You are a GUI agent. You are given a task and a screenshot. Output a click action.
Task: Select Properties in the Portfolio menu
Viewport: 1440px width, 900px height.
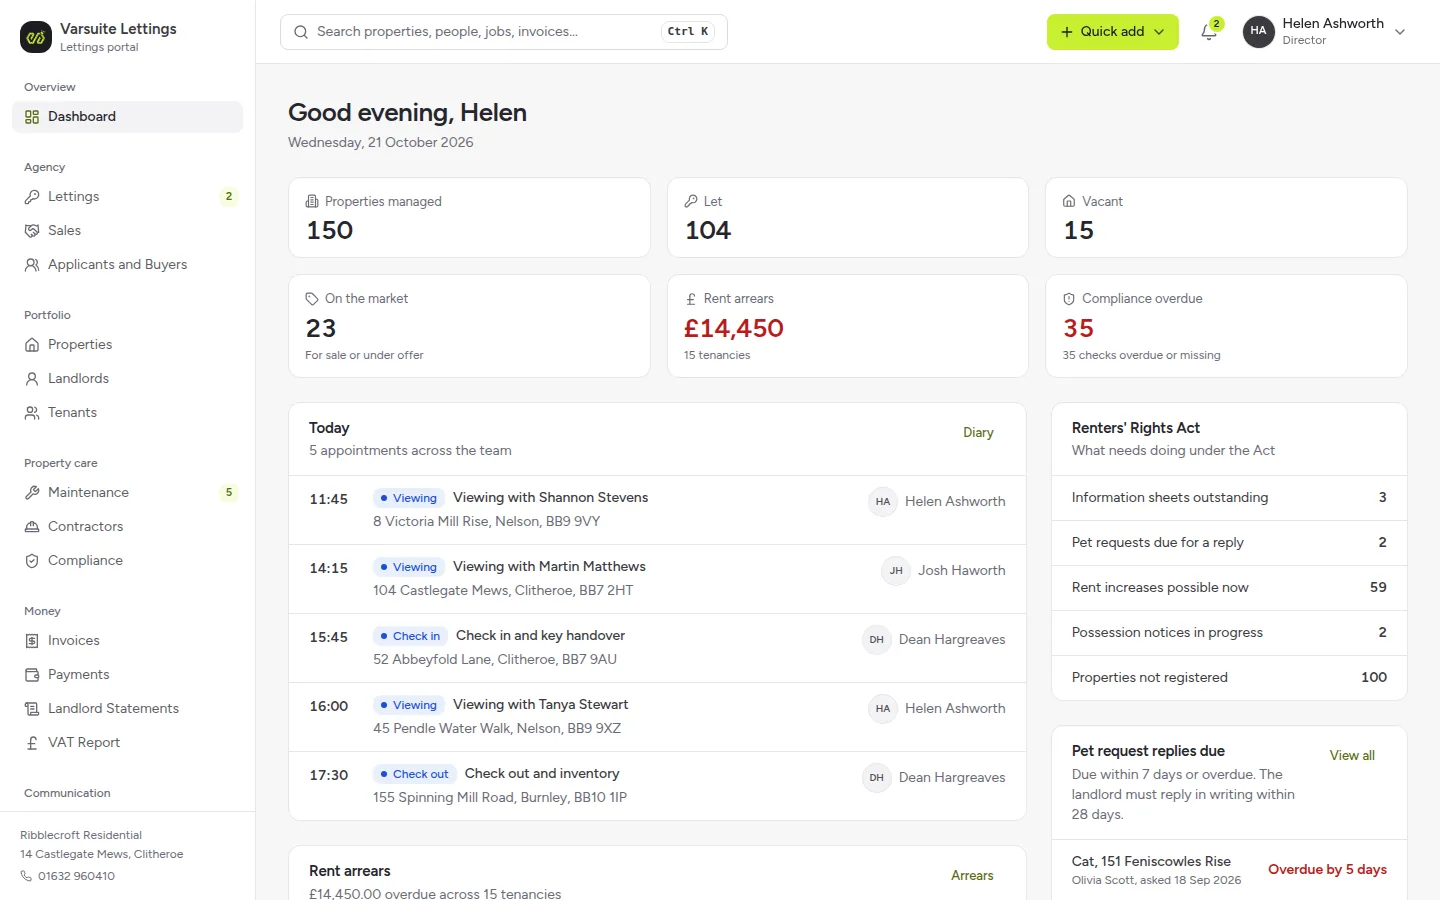click(x=128, y=345)
